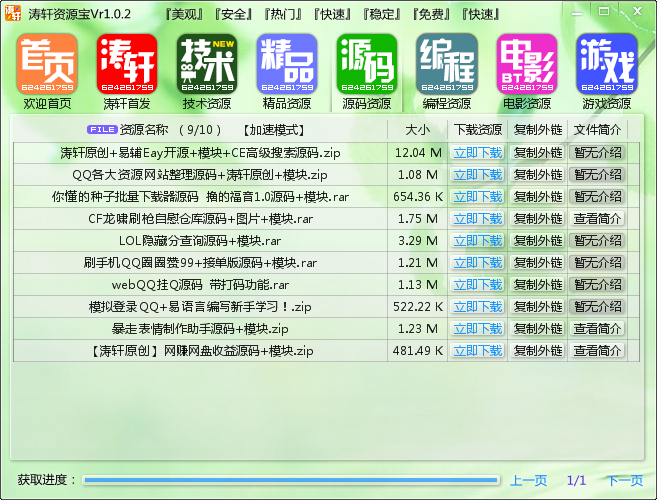657x500 pixels.
Task: Click the blue FILE badge in header
Action: pyautogui.click(x=102, y=130)
